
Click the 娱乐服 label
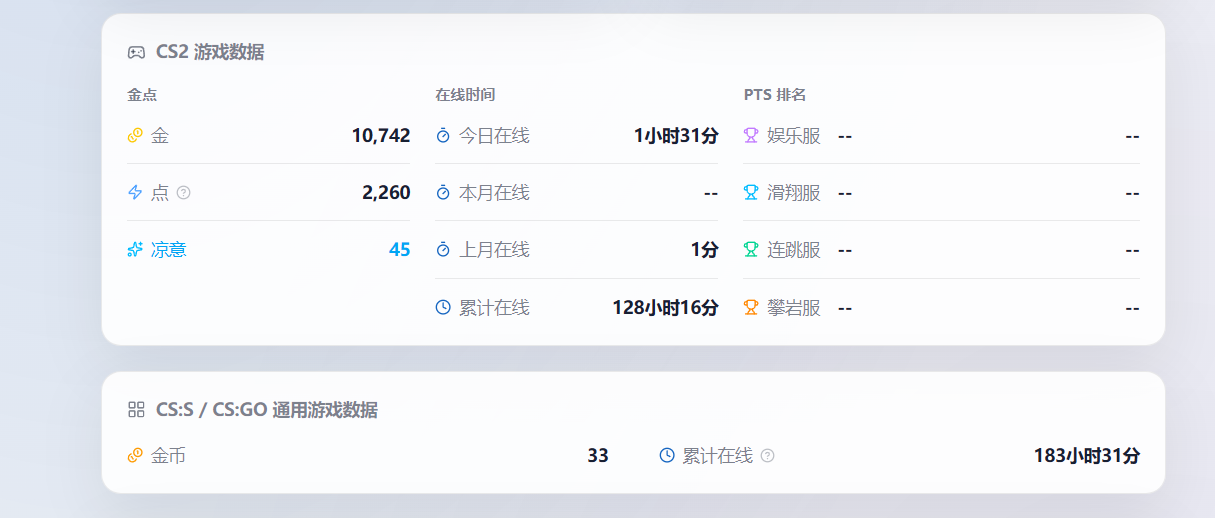click(794, 135)
